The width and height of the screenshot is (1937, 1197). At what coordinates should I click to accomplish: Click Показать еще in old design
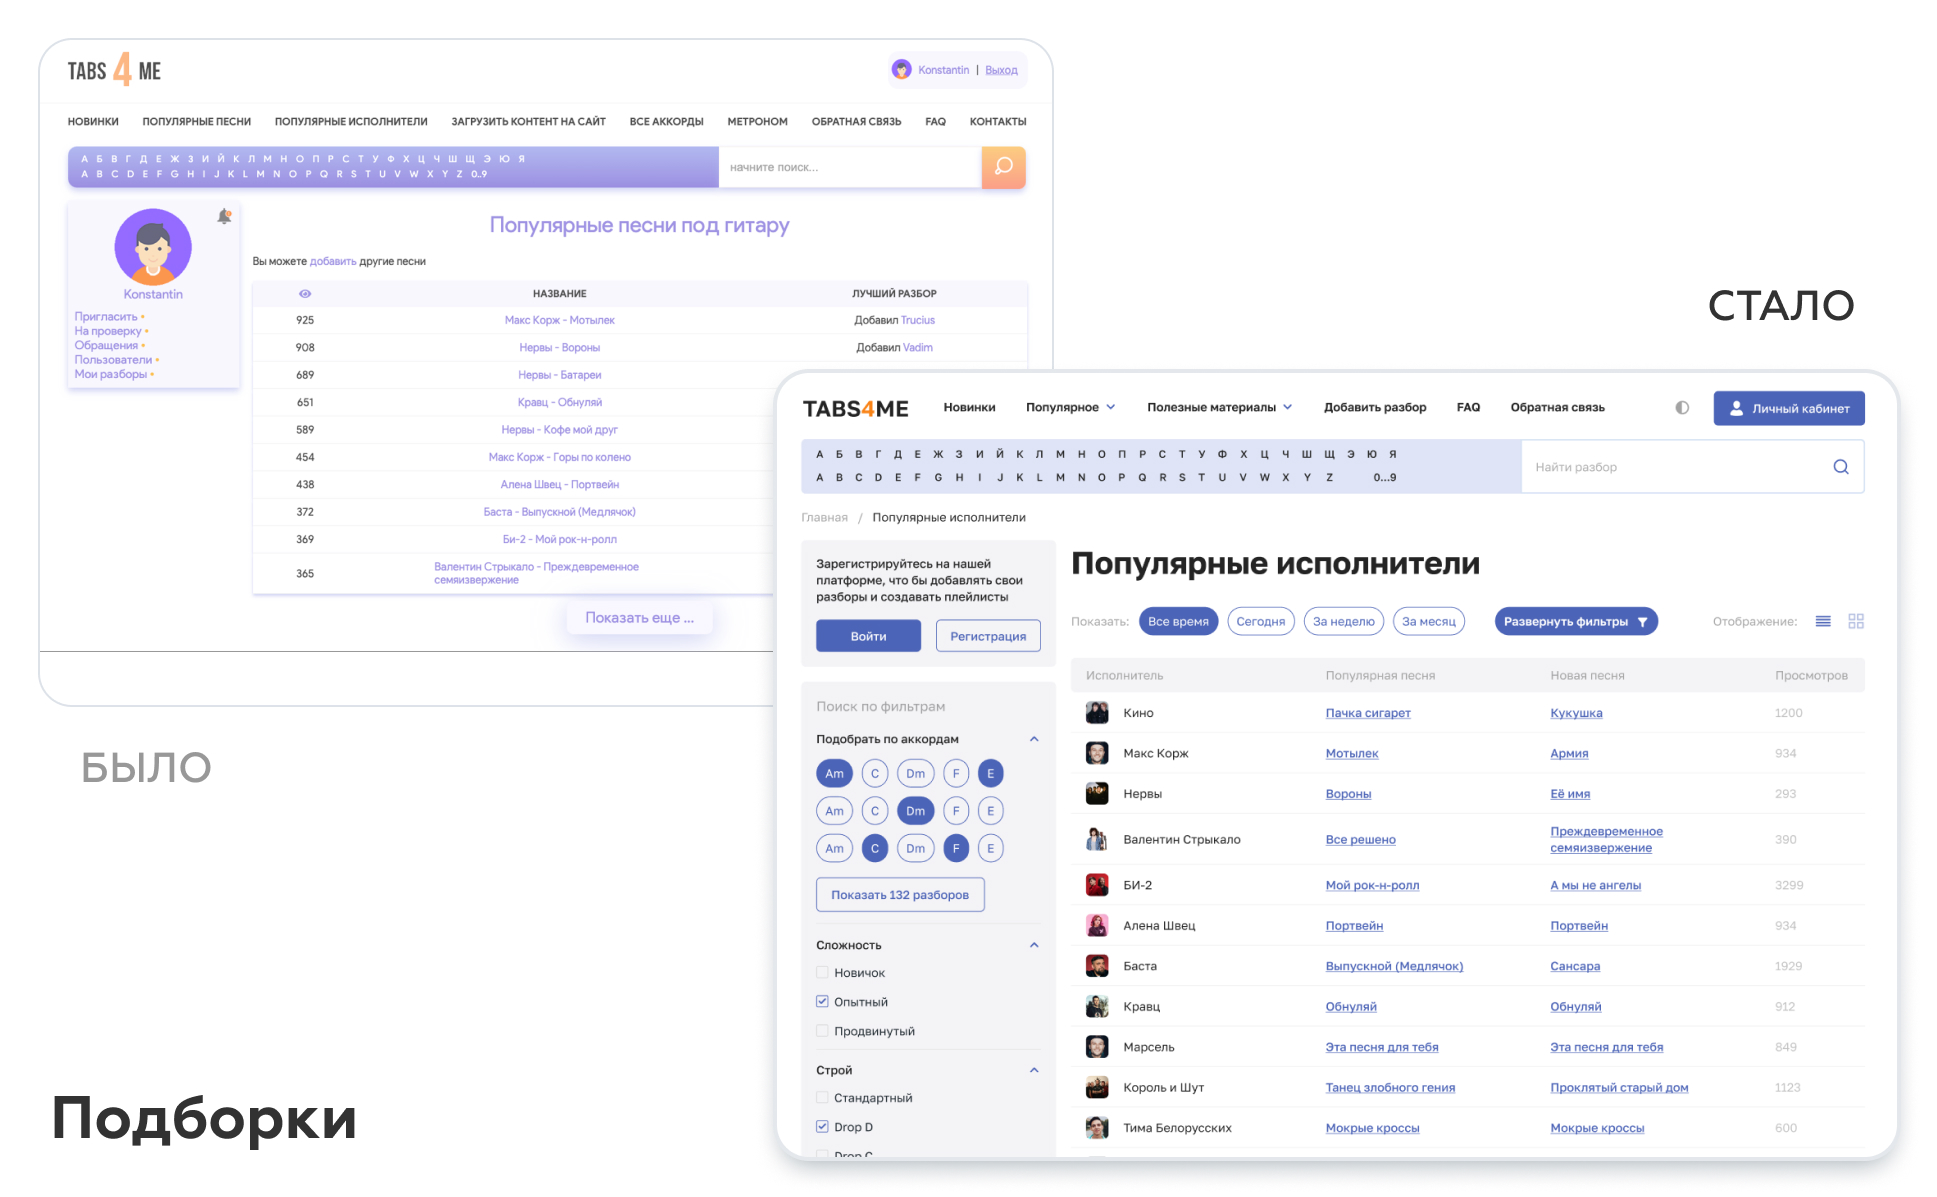coord(640,618)
